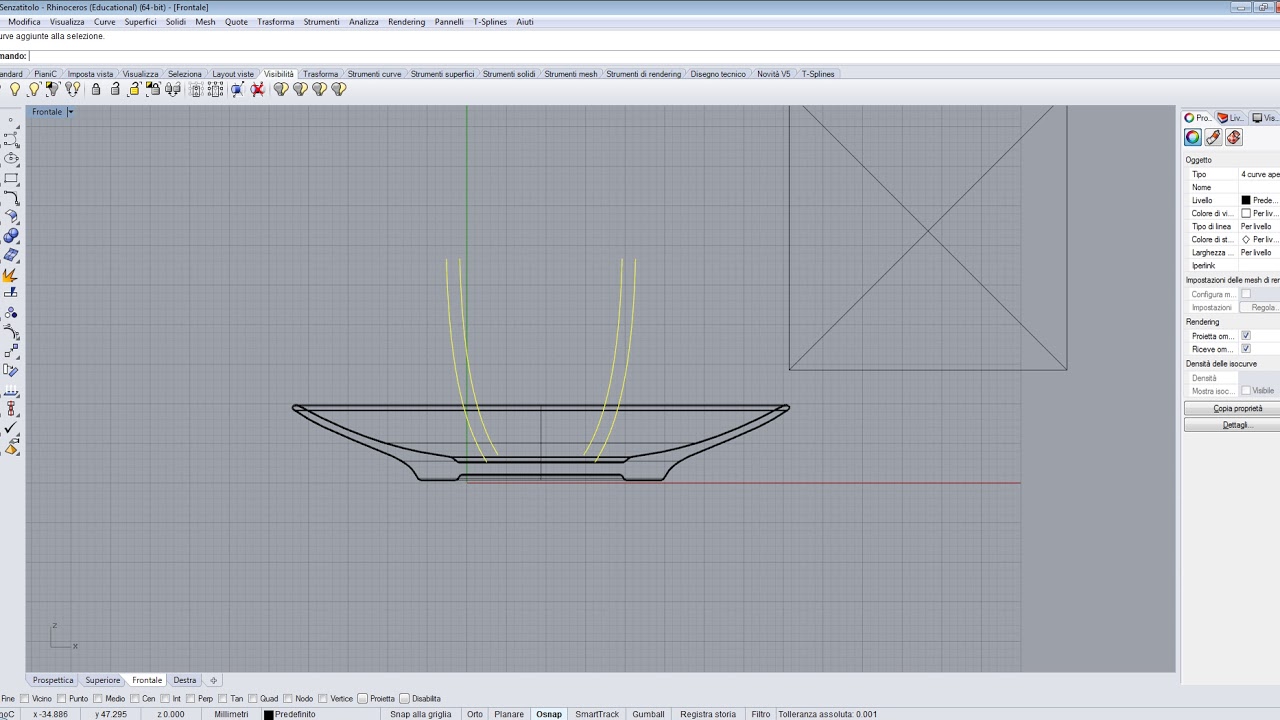The height and width of the screenshot is (720, 1280).
Task: Toggle Snap alla griglia in status bar
Action: pos(421,714)
